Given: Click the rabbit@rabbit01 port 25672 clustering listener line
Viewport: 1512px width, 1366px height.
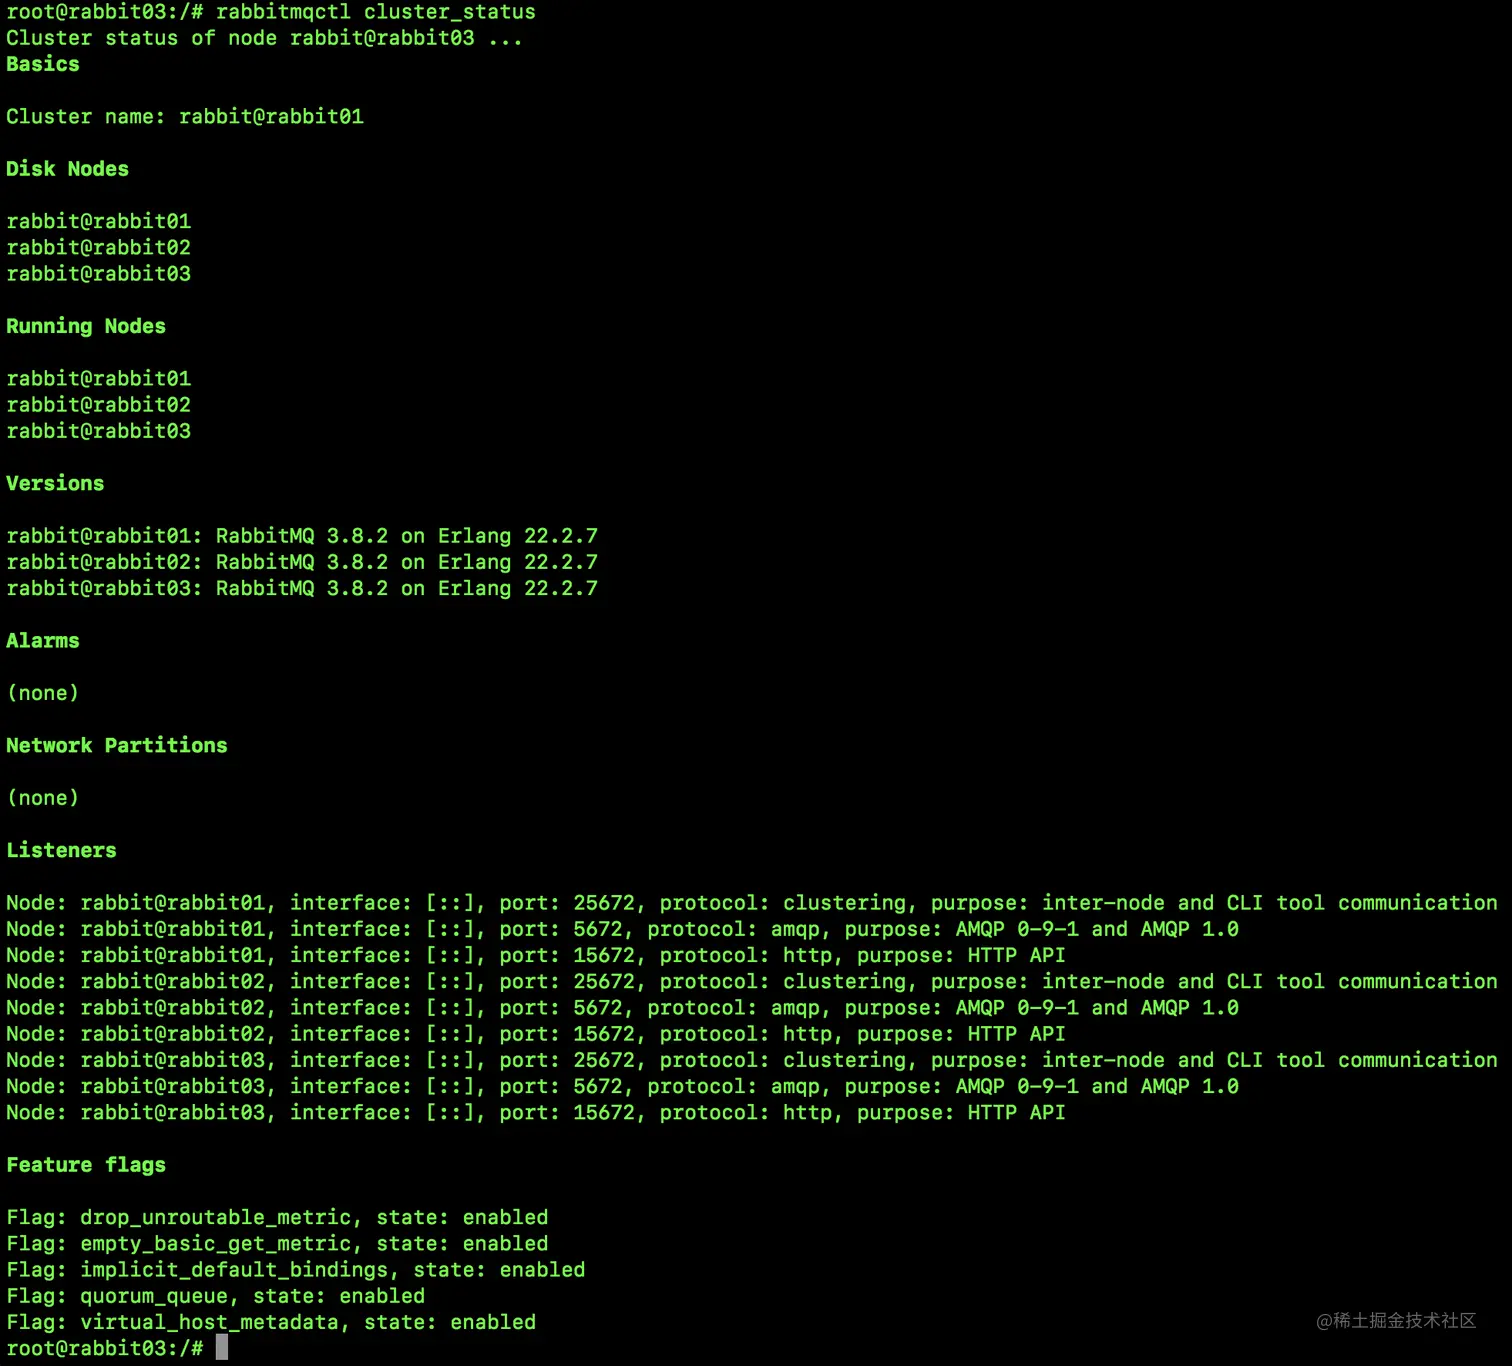Looking at the screenshot, I should [752, 903].
